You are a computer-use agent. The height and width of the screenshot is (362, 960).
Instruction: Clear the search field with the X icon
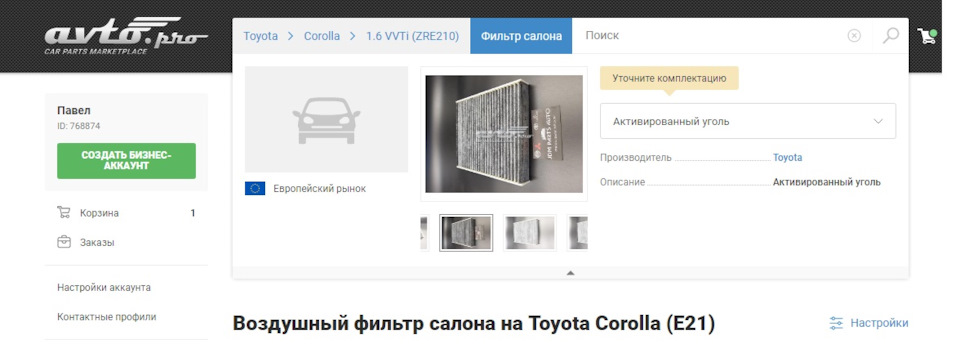853,36
